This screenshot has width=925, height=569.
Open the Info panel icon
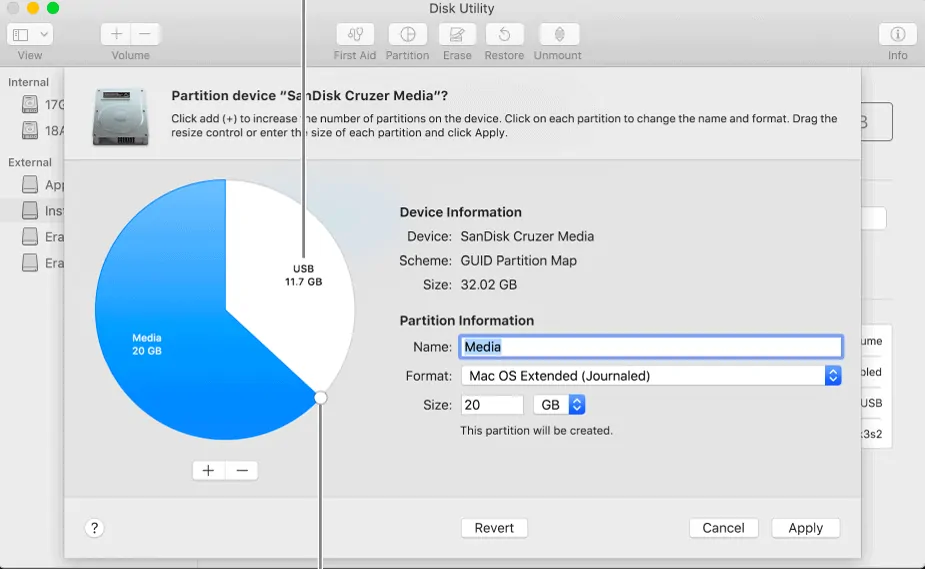[897, 34]
